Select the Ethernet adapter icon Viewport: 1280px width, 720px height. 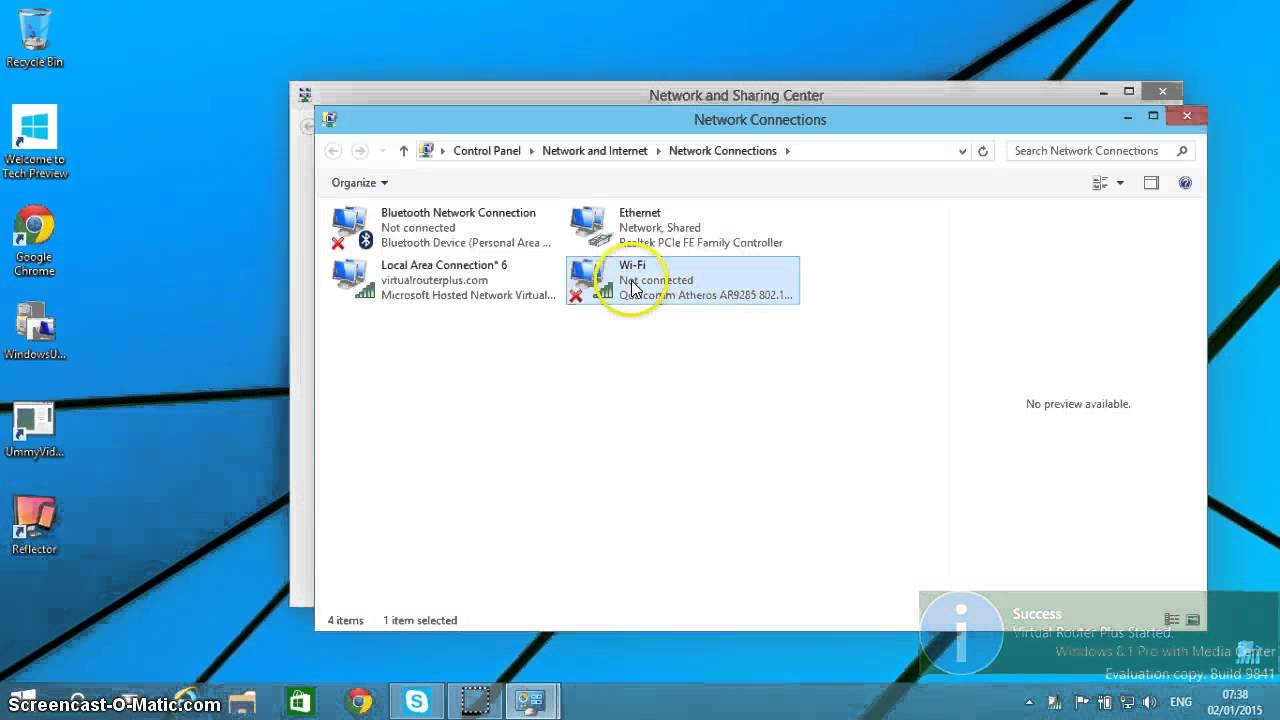coord(590,227)
